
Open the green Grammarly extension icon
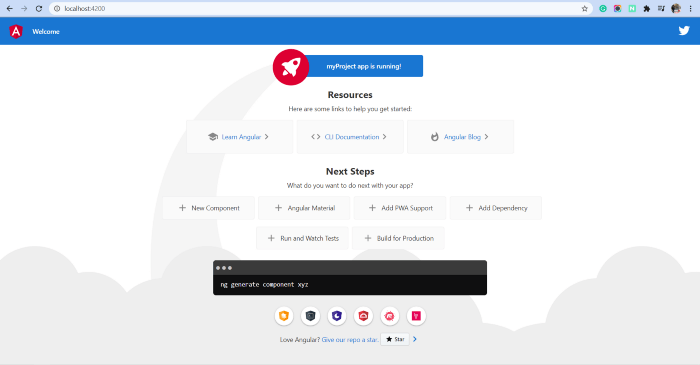pyautogui.click(x=603, y=8)
